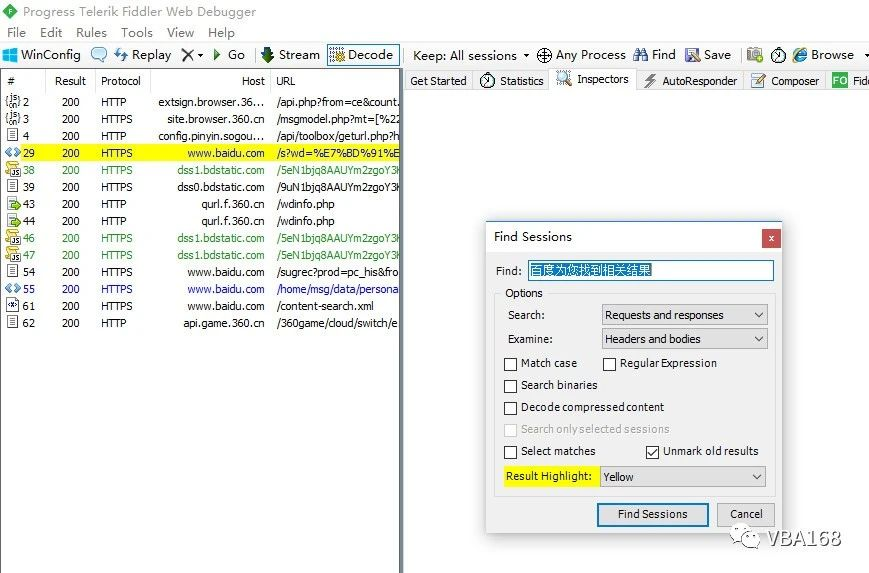Viewport: 869px width, 573px height.
Task: Switch to the Statistics tab
Action: pyautogui.click(x=511, y=81)
